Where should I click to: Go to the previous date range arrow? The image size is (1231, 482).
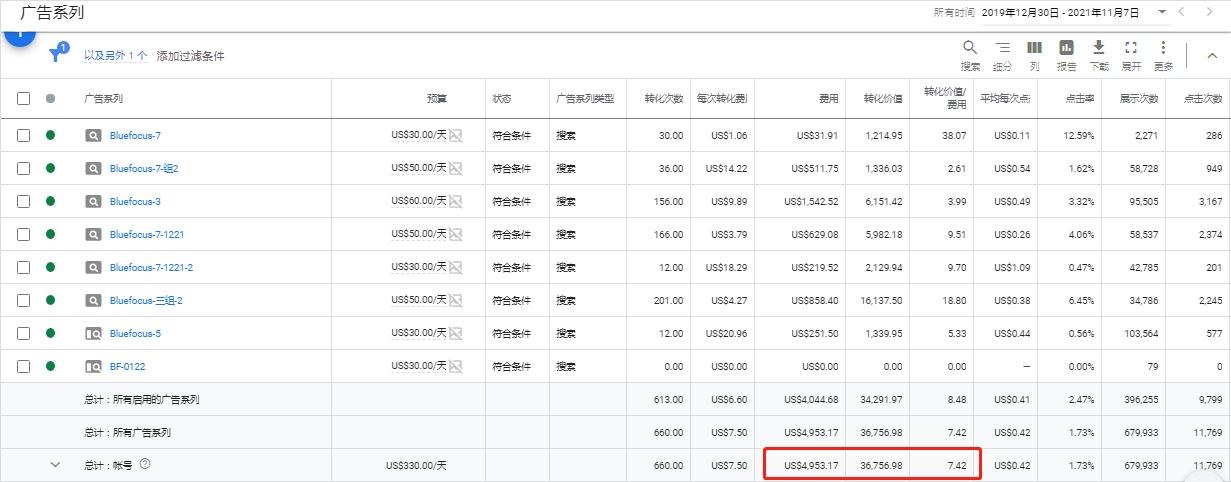(x=1182, y=12)
